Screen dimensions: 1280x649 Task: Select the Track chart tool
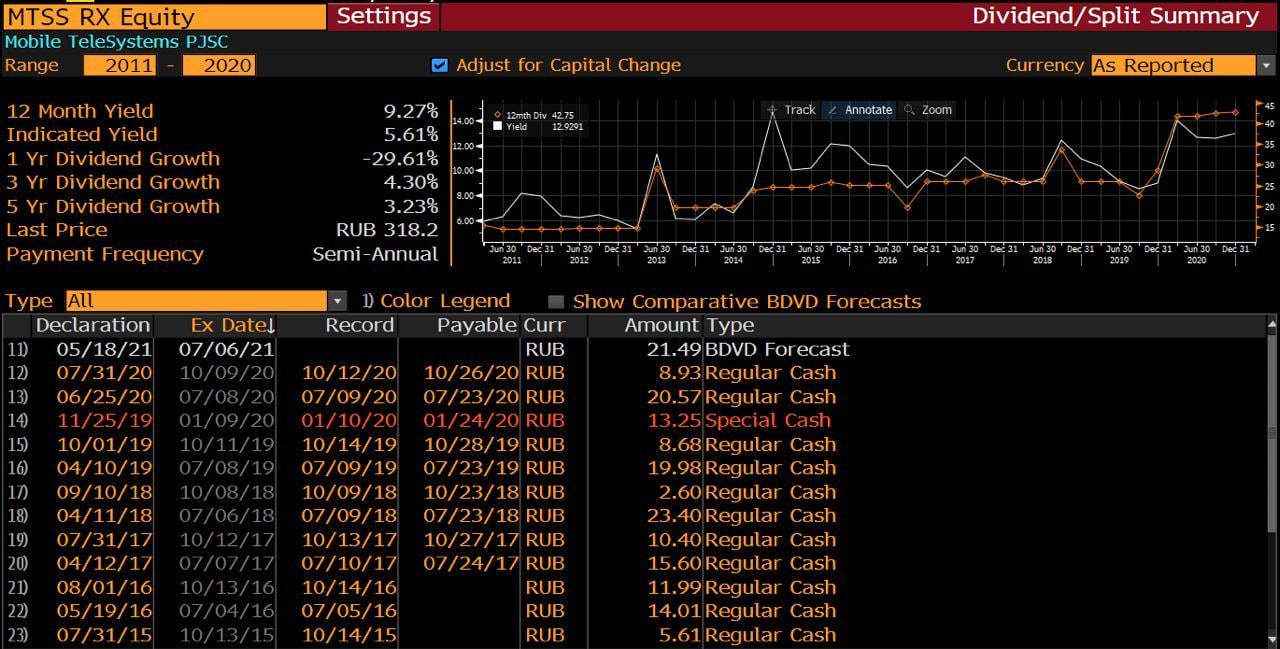[x=792, y=110]
